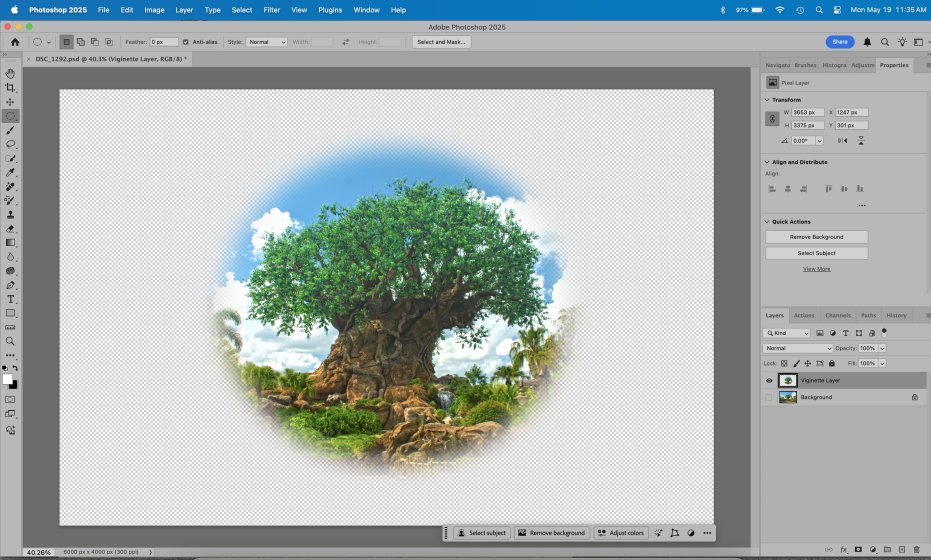Select the Brush tool
The height and width of the screenshot is (560, 931).
click(10, 130)
